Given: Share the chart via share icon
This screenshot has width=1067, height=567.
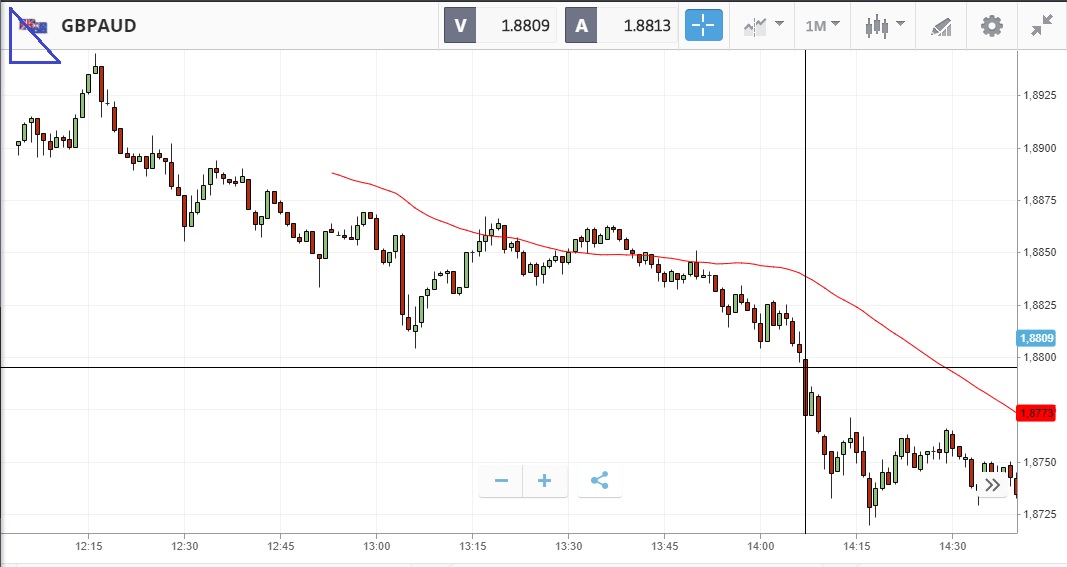Looking at the screenshot, I should [599, 481].
